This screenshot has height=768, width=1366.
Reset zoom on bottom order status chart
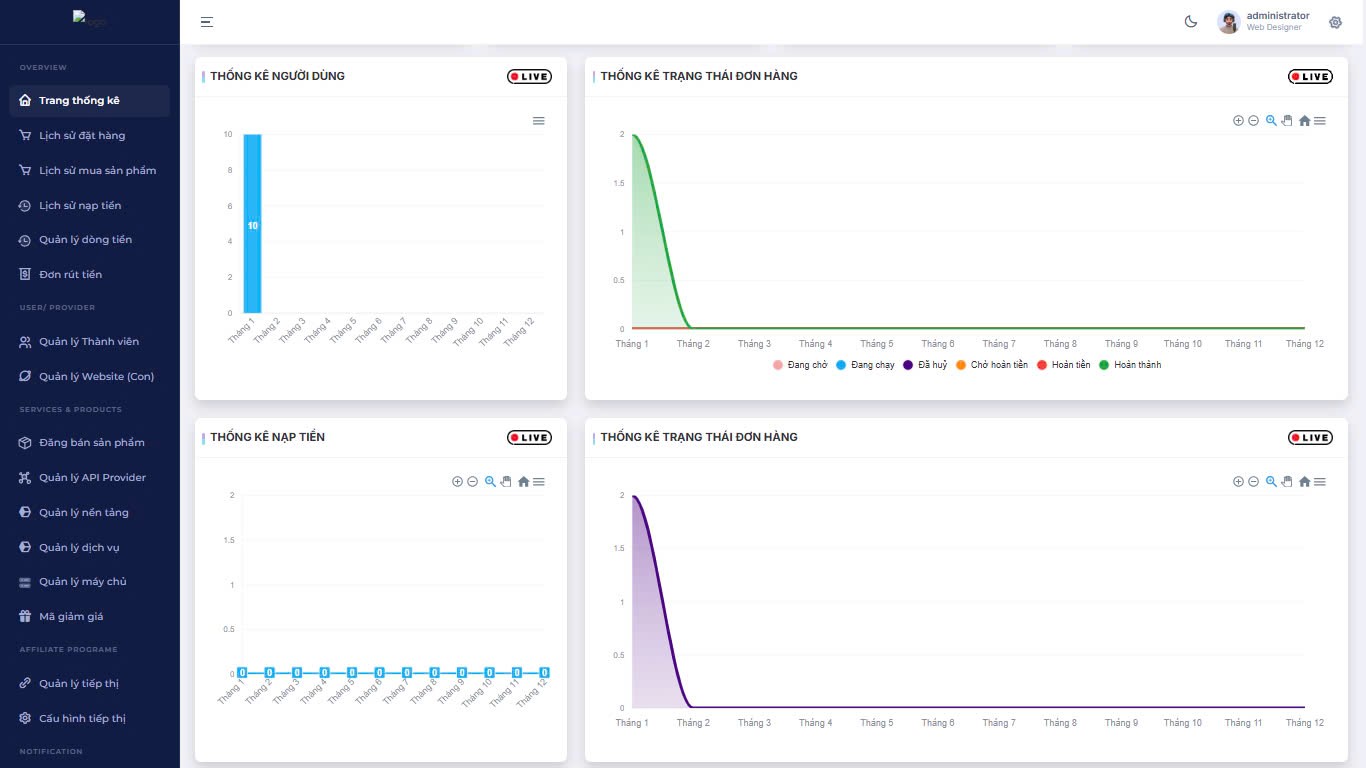[1304, 482]
